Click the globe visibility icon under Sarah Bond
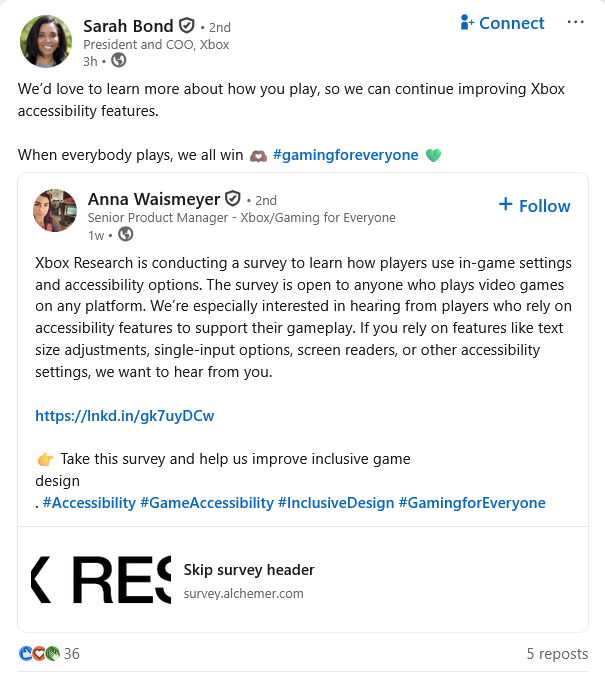The width and height of the screenshot is (605, 678). [119, 61]
